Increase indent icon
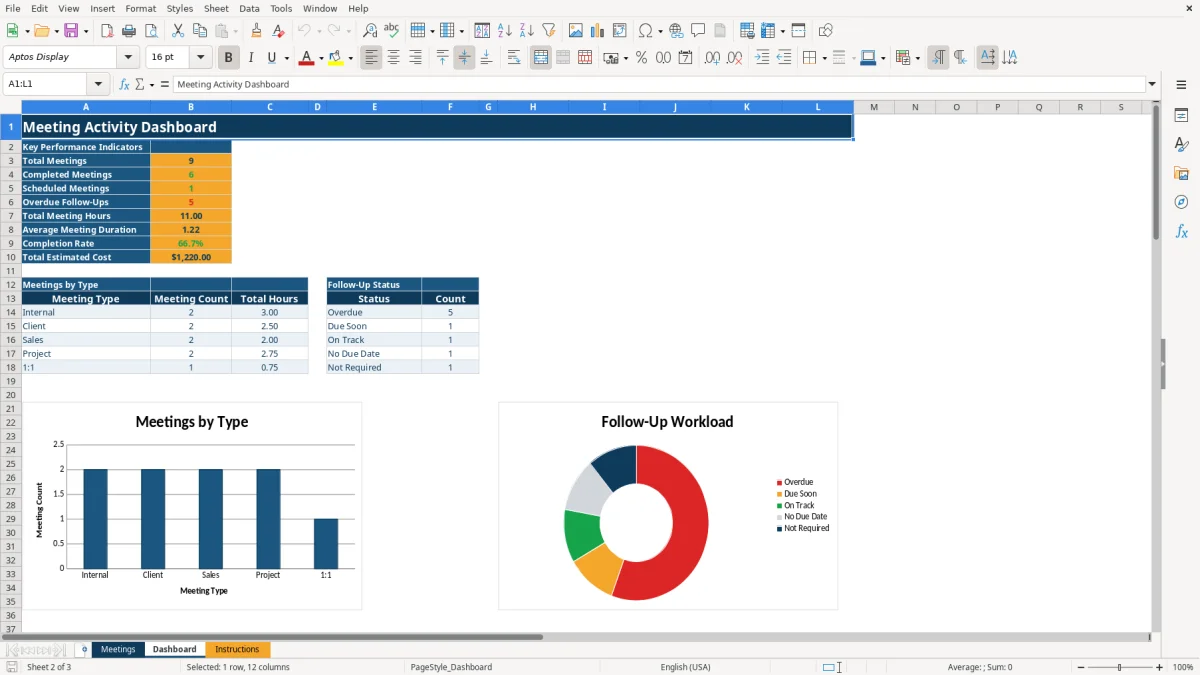Screen dimensions: 1200x675 (762, 58)
